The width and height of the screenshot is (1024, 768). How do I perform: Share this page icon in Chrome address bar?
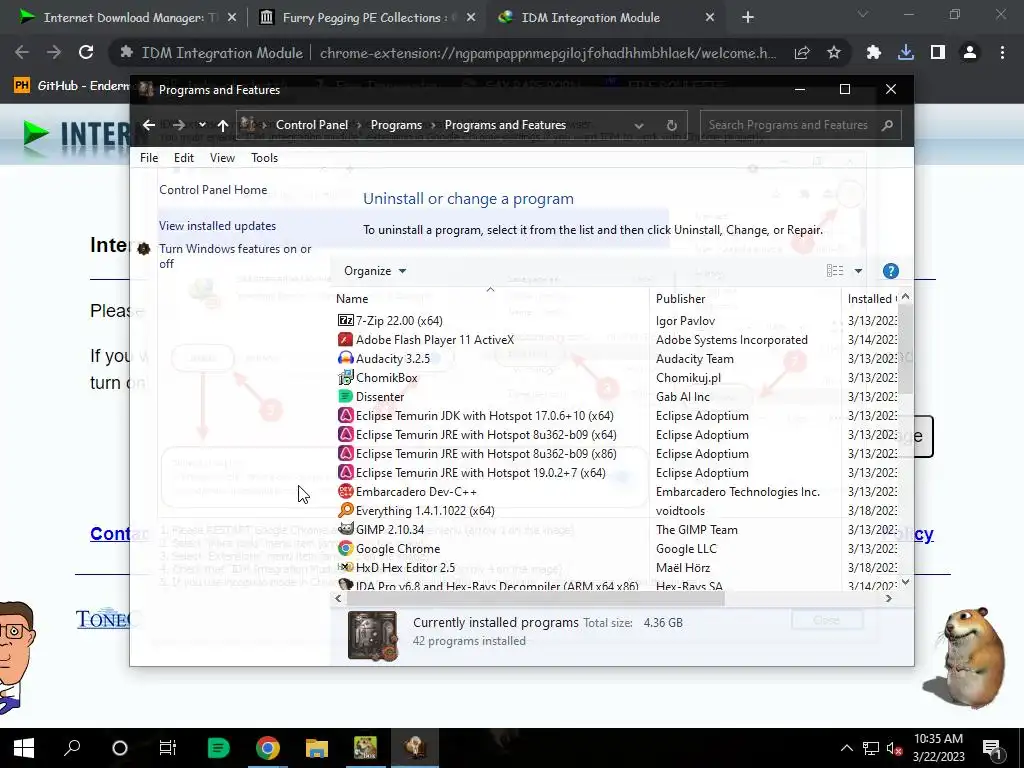tap(802, 53)
